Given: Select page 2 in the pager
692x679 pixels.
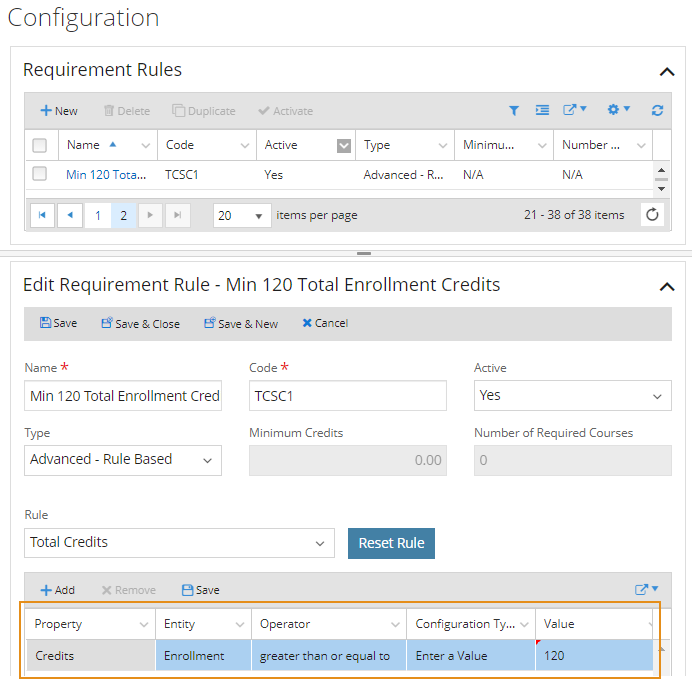Looking at the screenshot, I should click(x=124, y=215).
